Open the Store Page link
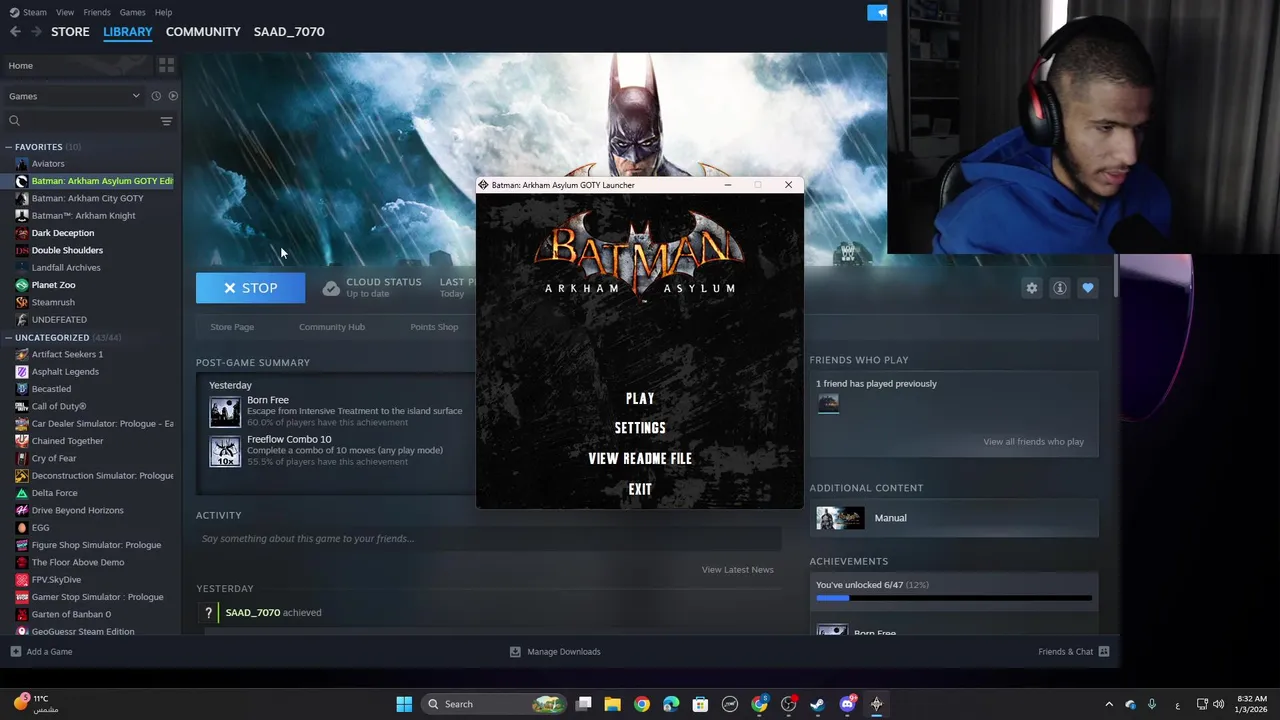This screenshot has width=1280, height=720. coord(232,327)
